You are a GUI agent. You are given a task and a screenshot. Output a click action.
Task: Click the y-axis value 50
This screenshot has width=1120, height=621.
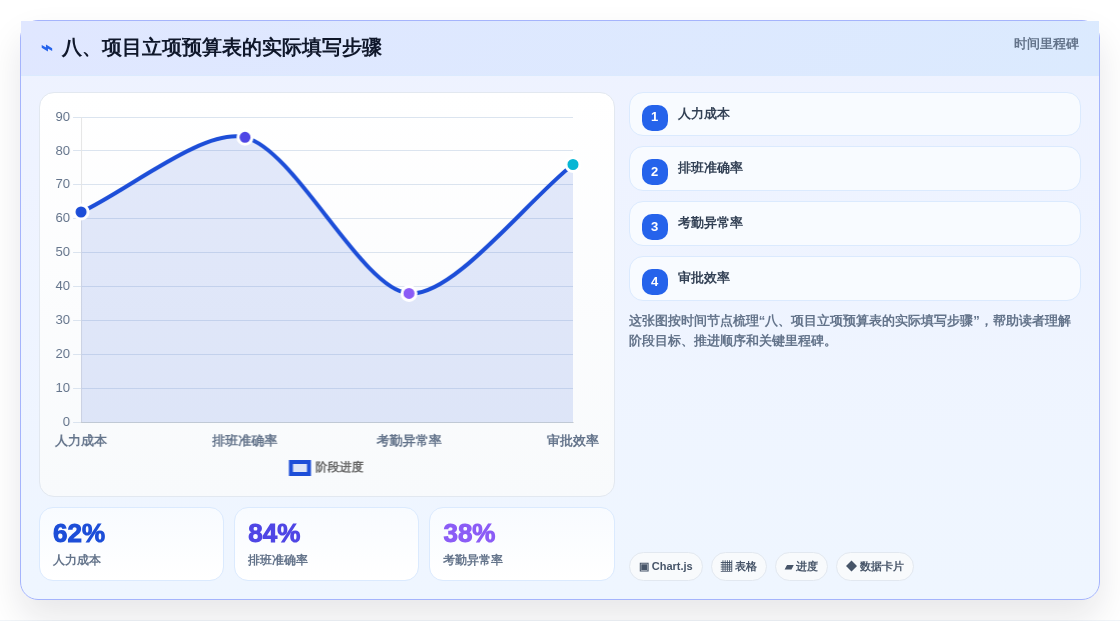[63, 252]
